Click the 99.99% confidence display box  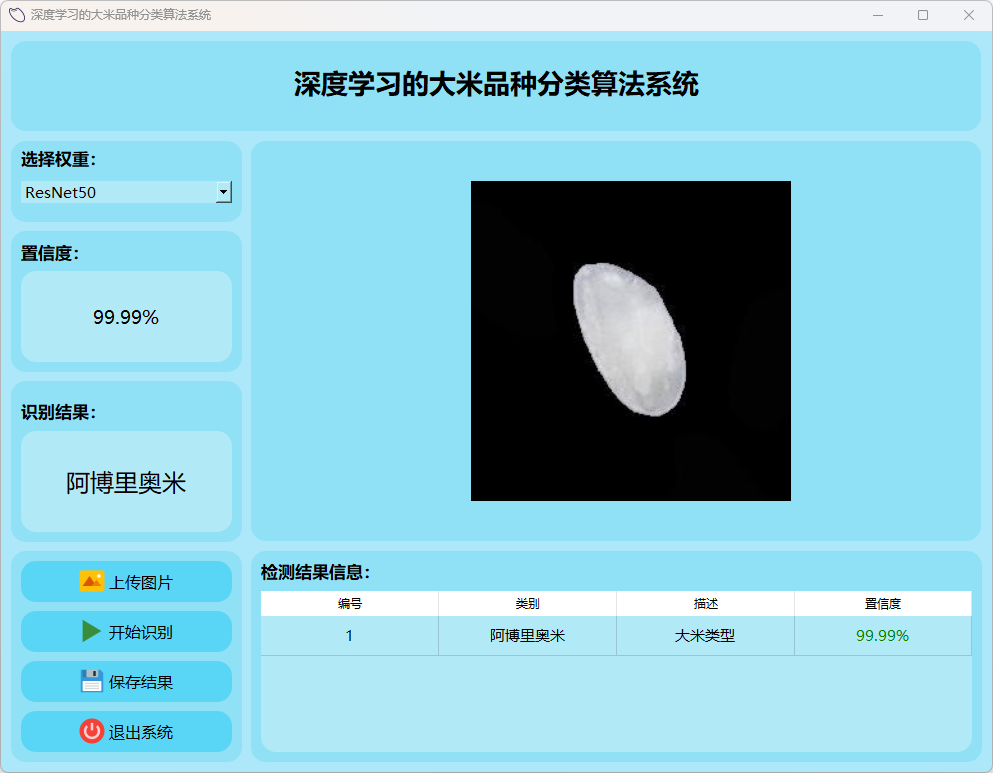(x=126, y=317)
